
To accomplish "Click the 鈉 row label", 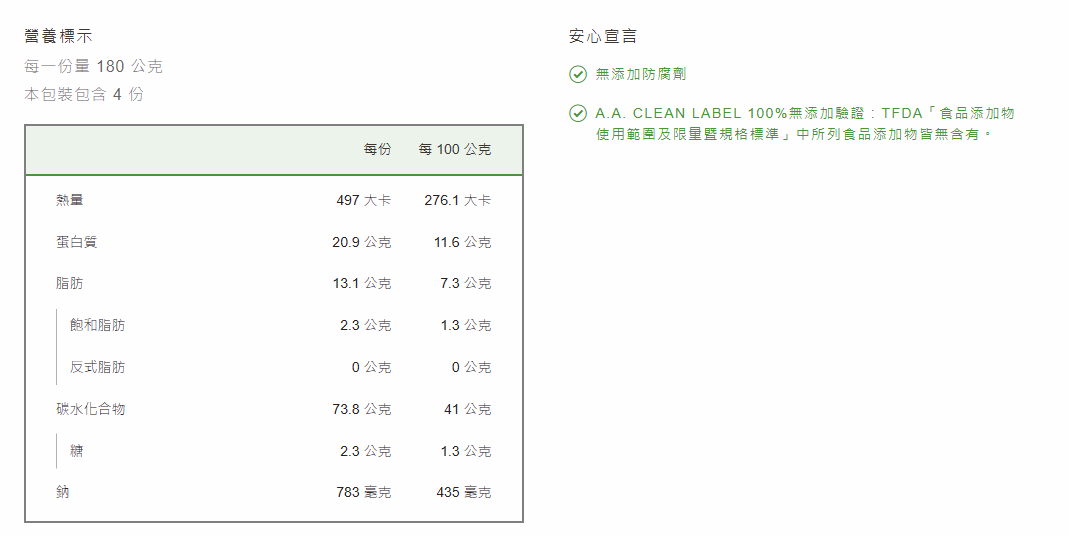I will [x=63, y=493].
